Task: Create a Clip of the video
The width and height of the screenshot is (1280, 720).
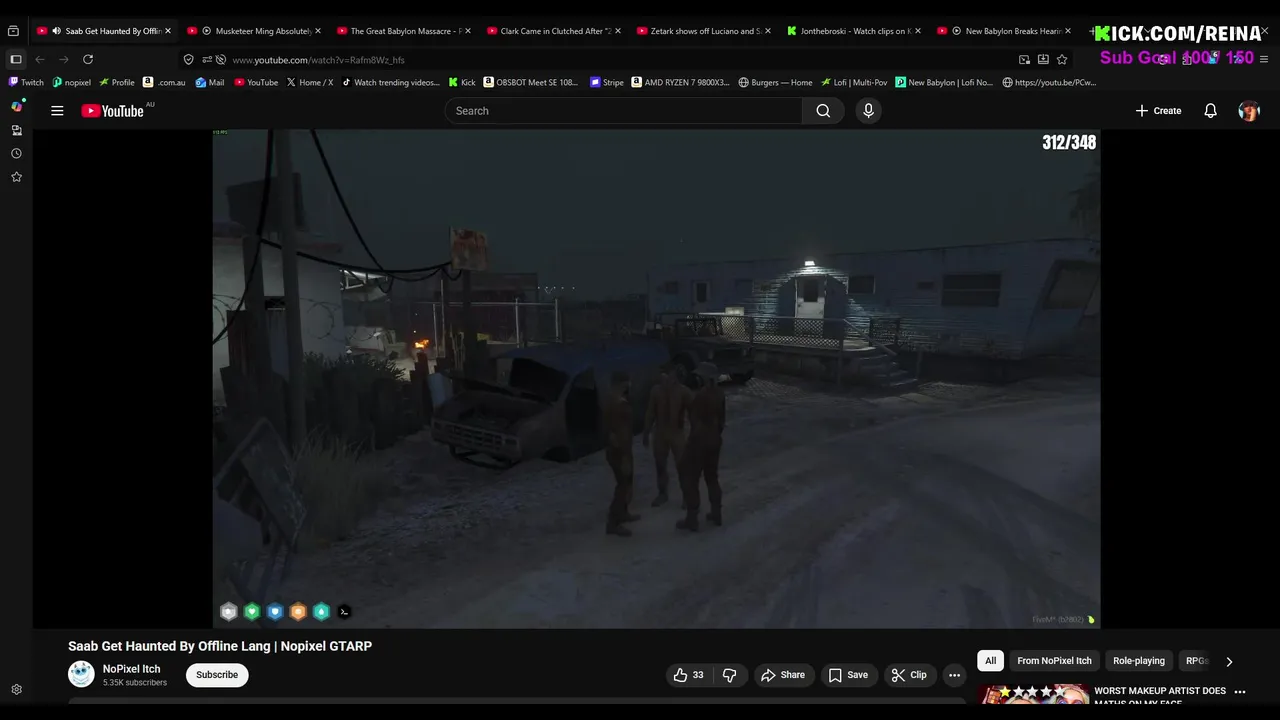Action: click(x=909, y=675)
